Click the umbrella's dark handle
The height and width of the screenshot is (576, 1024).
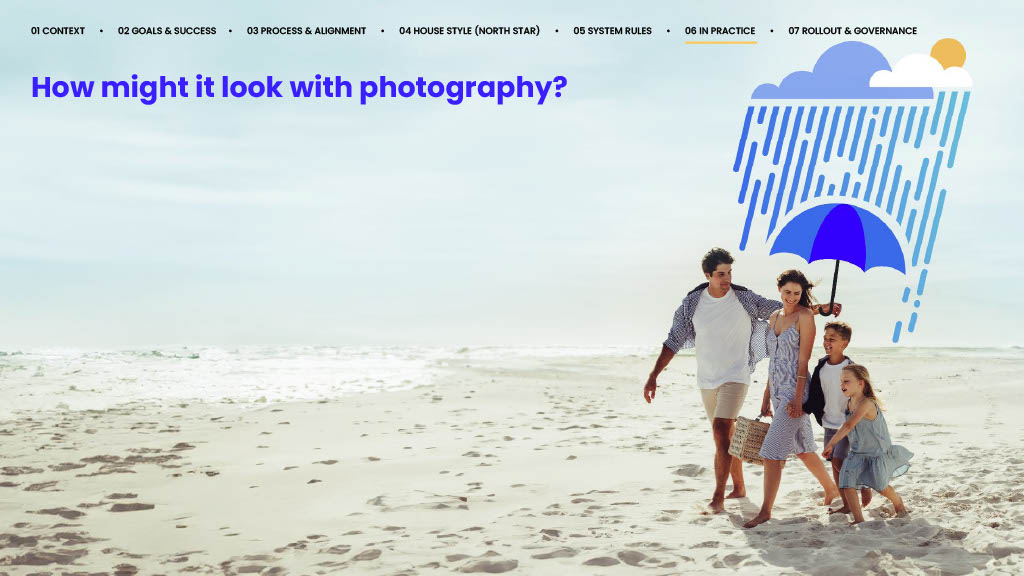click(834, 289)
